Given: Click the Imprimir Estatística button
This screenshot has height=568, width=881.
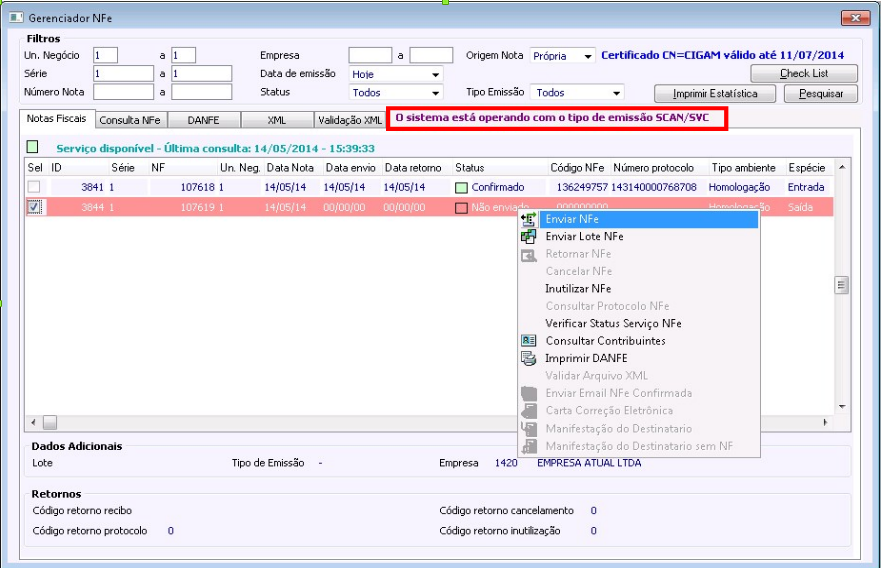Looking at the screenshot, I should (x=715, y=93).
